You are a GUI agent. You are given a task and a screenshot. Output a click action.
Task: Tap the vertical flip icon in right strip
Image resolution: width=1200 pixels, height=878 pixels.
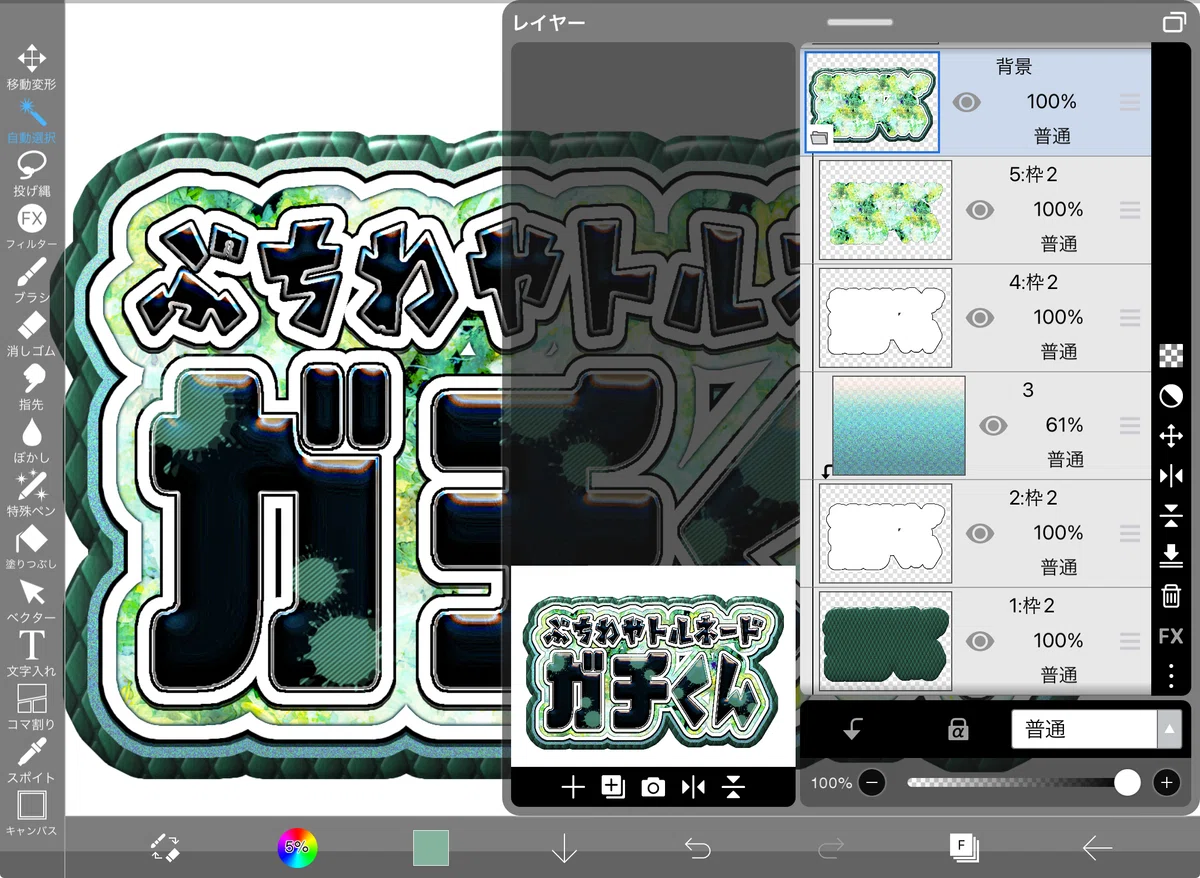[1171, 516]
